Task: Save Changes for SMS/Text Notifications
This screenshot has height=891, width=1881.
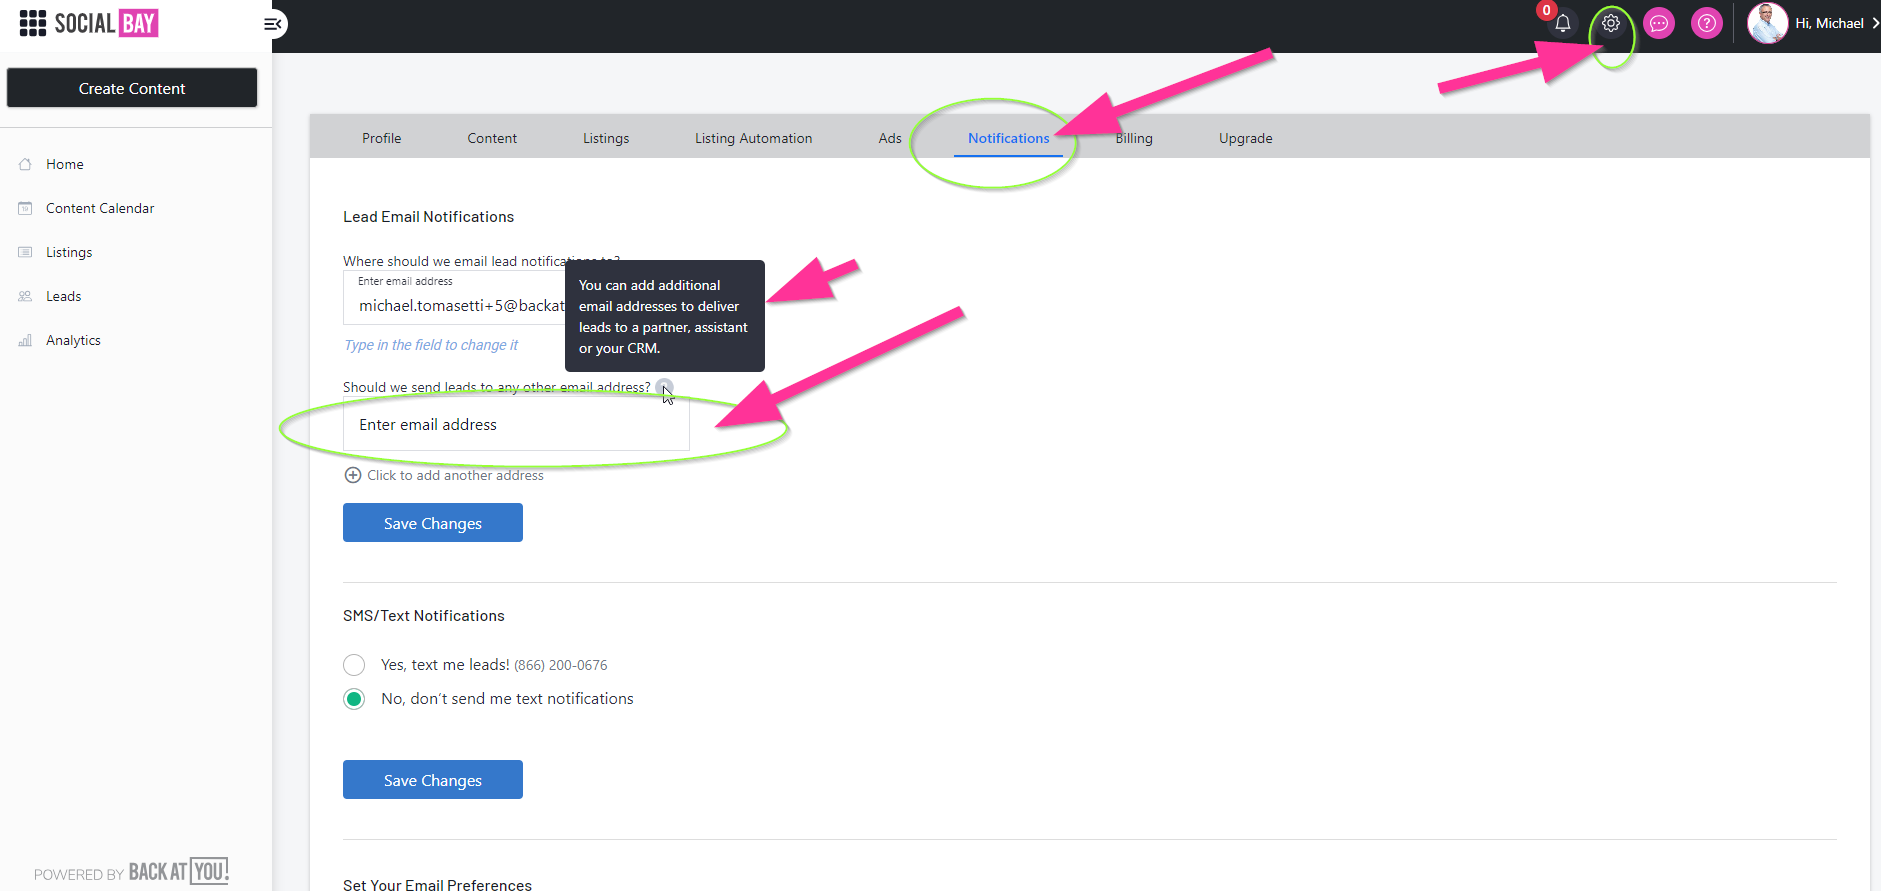Action: [433, 780]
